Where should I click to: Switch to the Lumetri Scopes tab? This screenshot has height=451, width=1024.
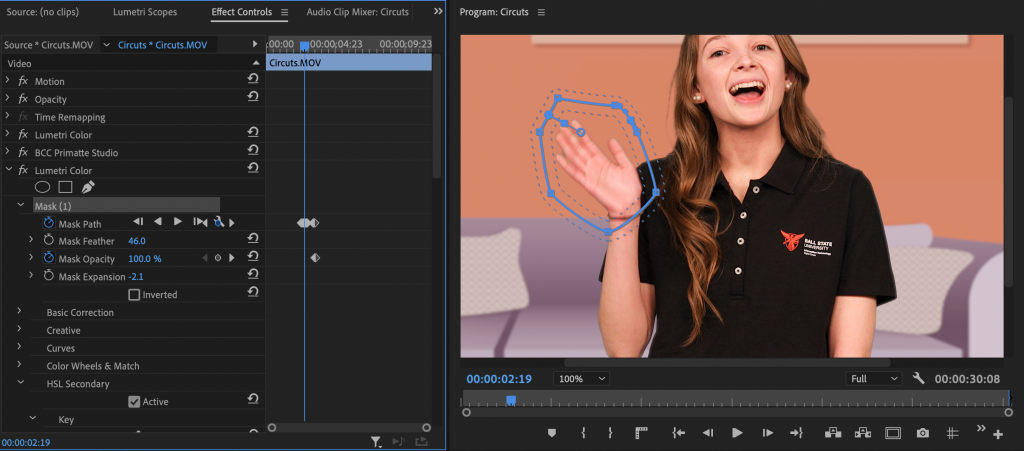pos(147,12)
